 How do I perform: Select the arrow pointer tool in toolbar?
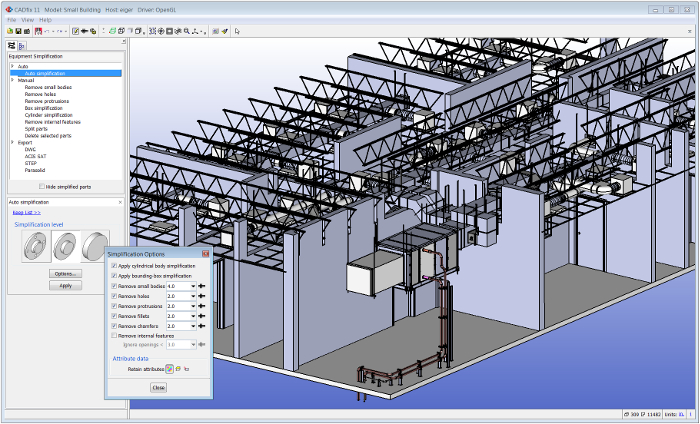(236, 31)
